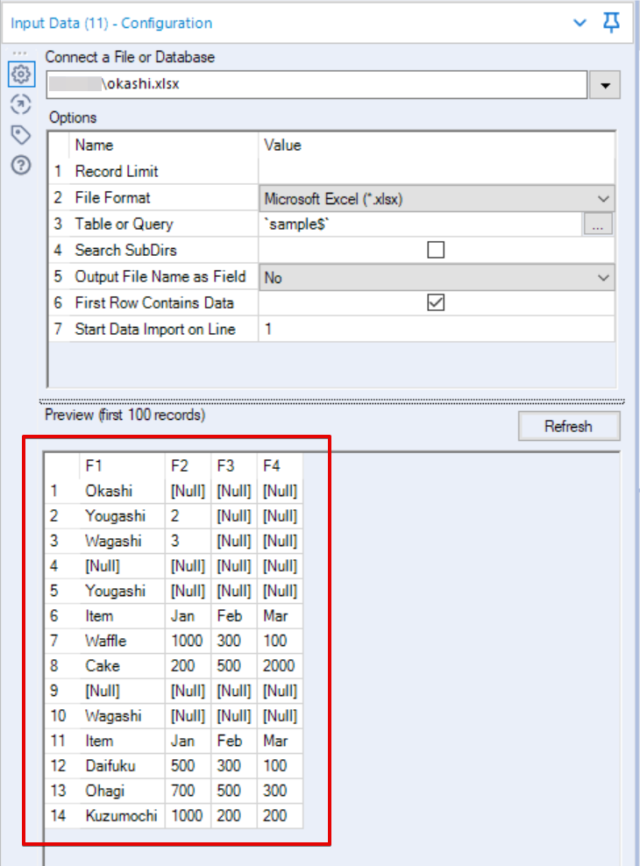Viewport: 640px width, 866px height.
Task: Open the Navigation icon in sidebar
Action: pyautogui.click(x=21, y=105)
